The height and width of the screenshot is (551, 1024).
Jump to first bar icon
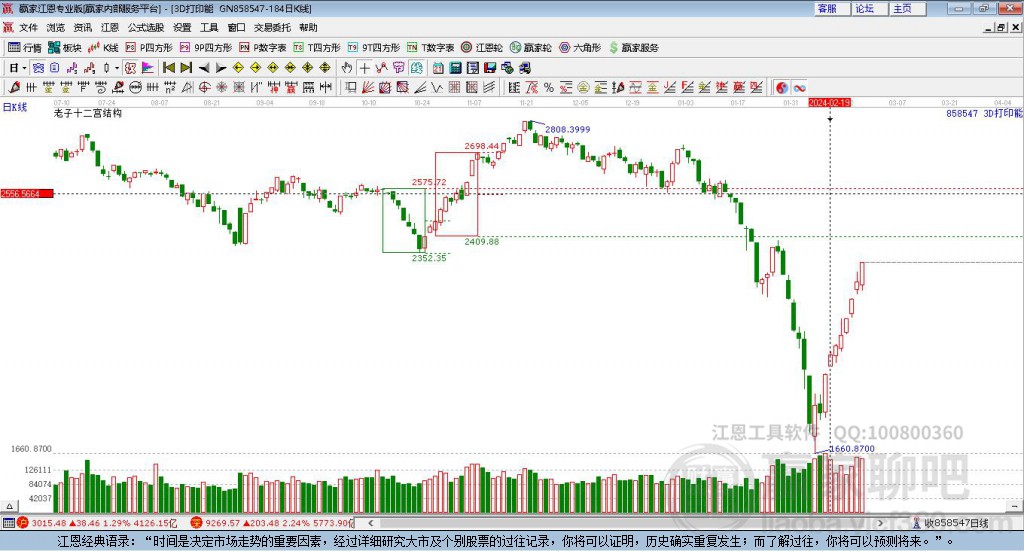coord(168,68)
